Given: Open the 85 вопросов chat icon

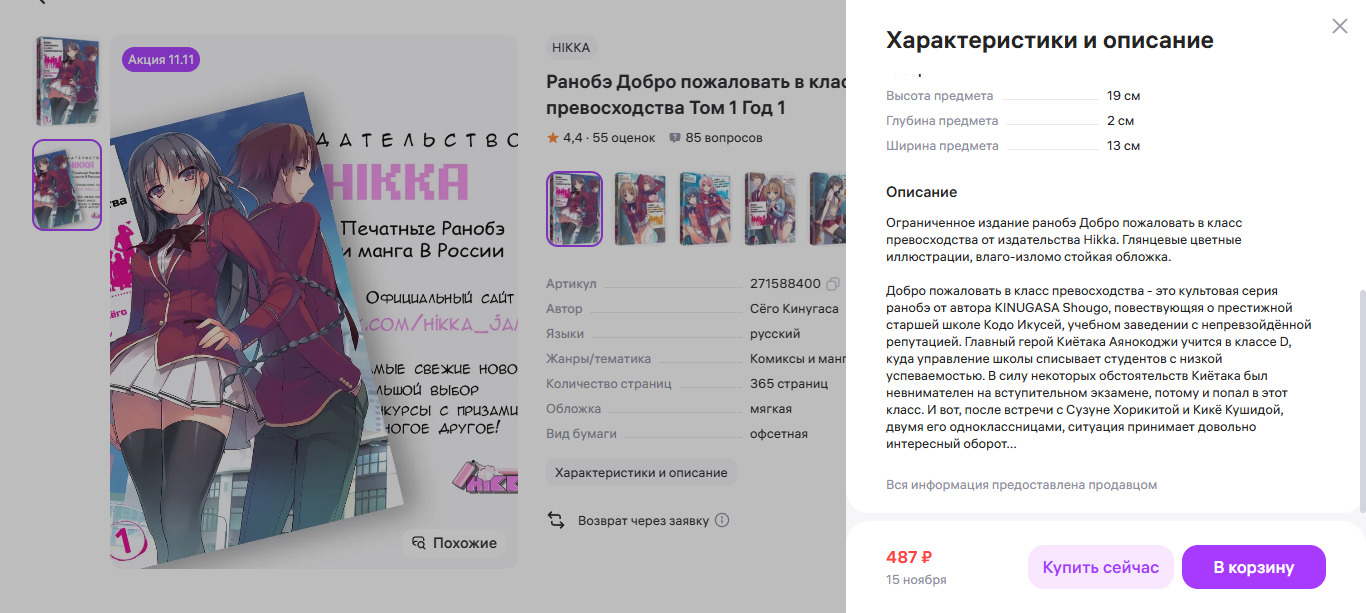Looking at the screenshot, I should click(x=675, y=137).
